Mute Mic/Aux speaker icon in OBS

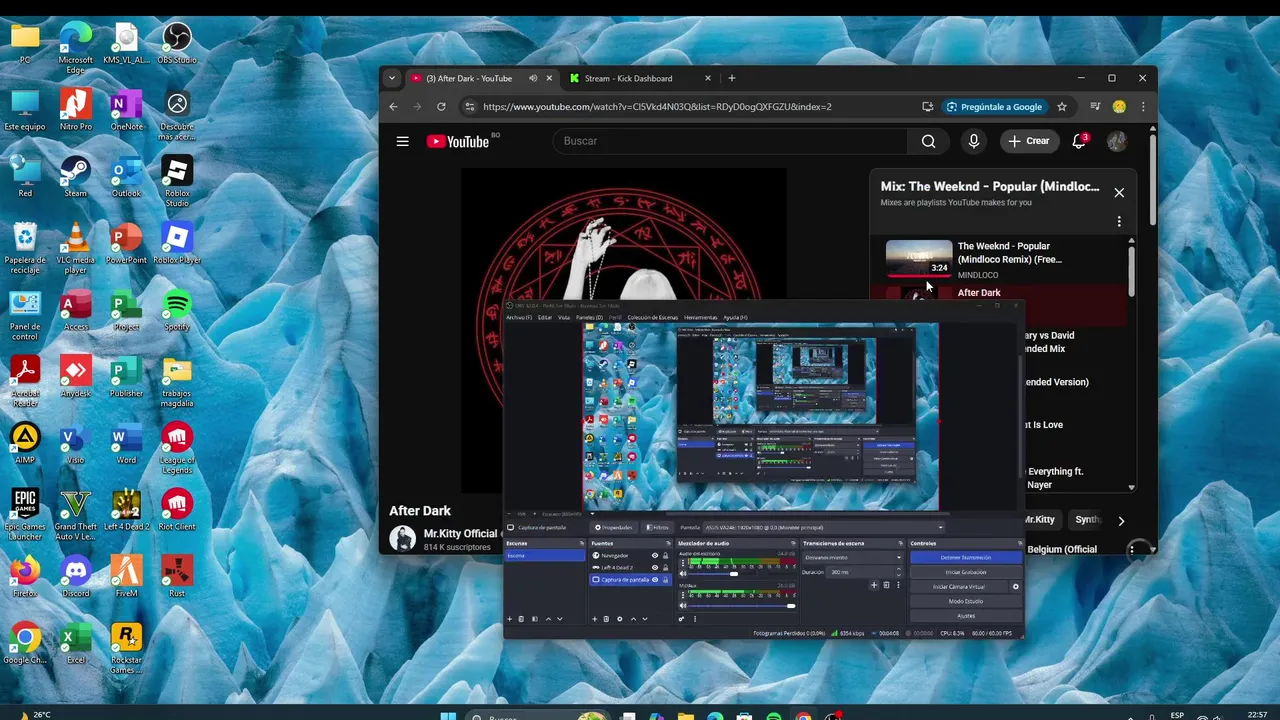point(683,606)
